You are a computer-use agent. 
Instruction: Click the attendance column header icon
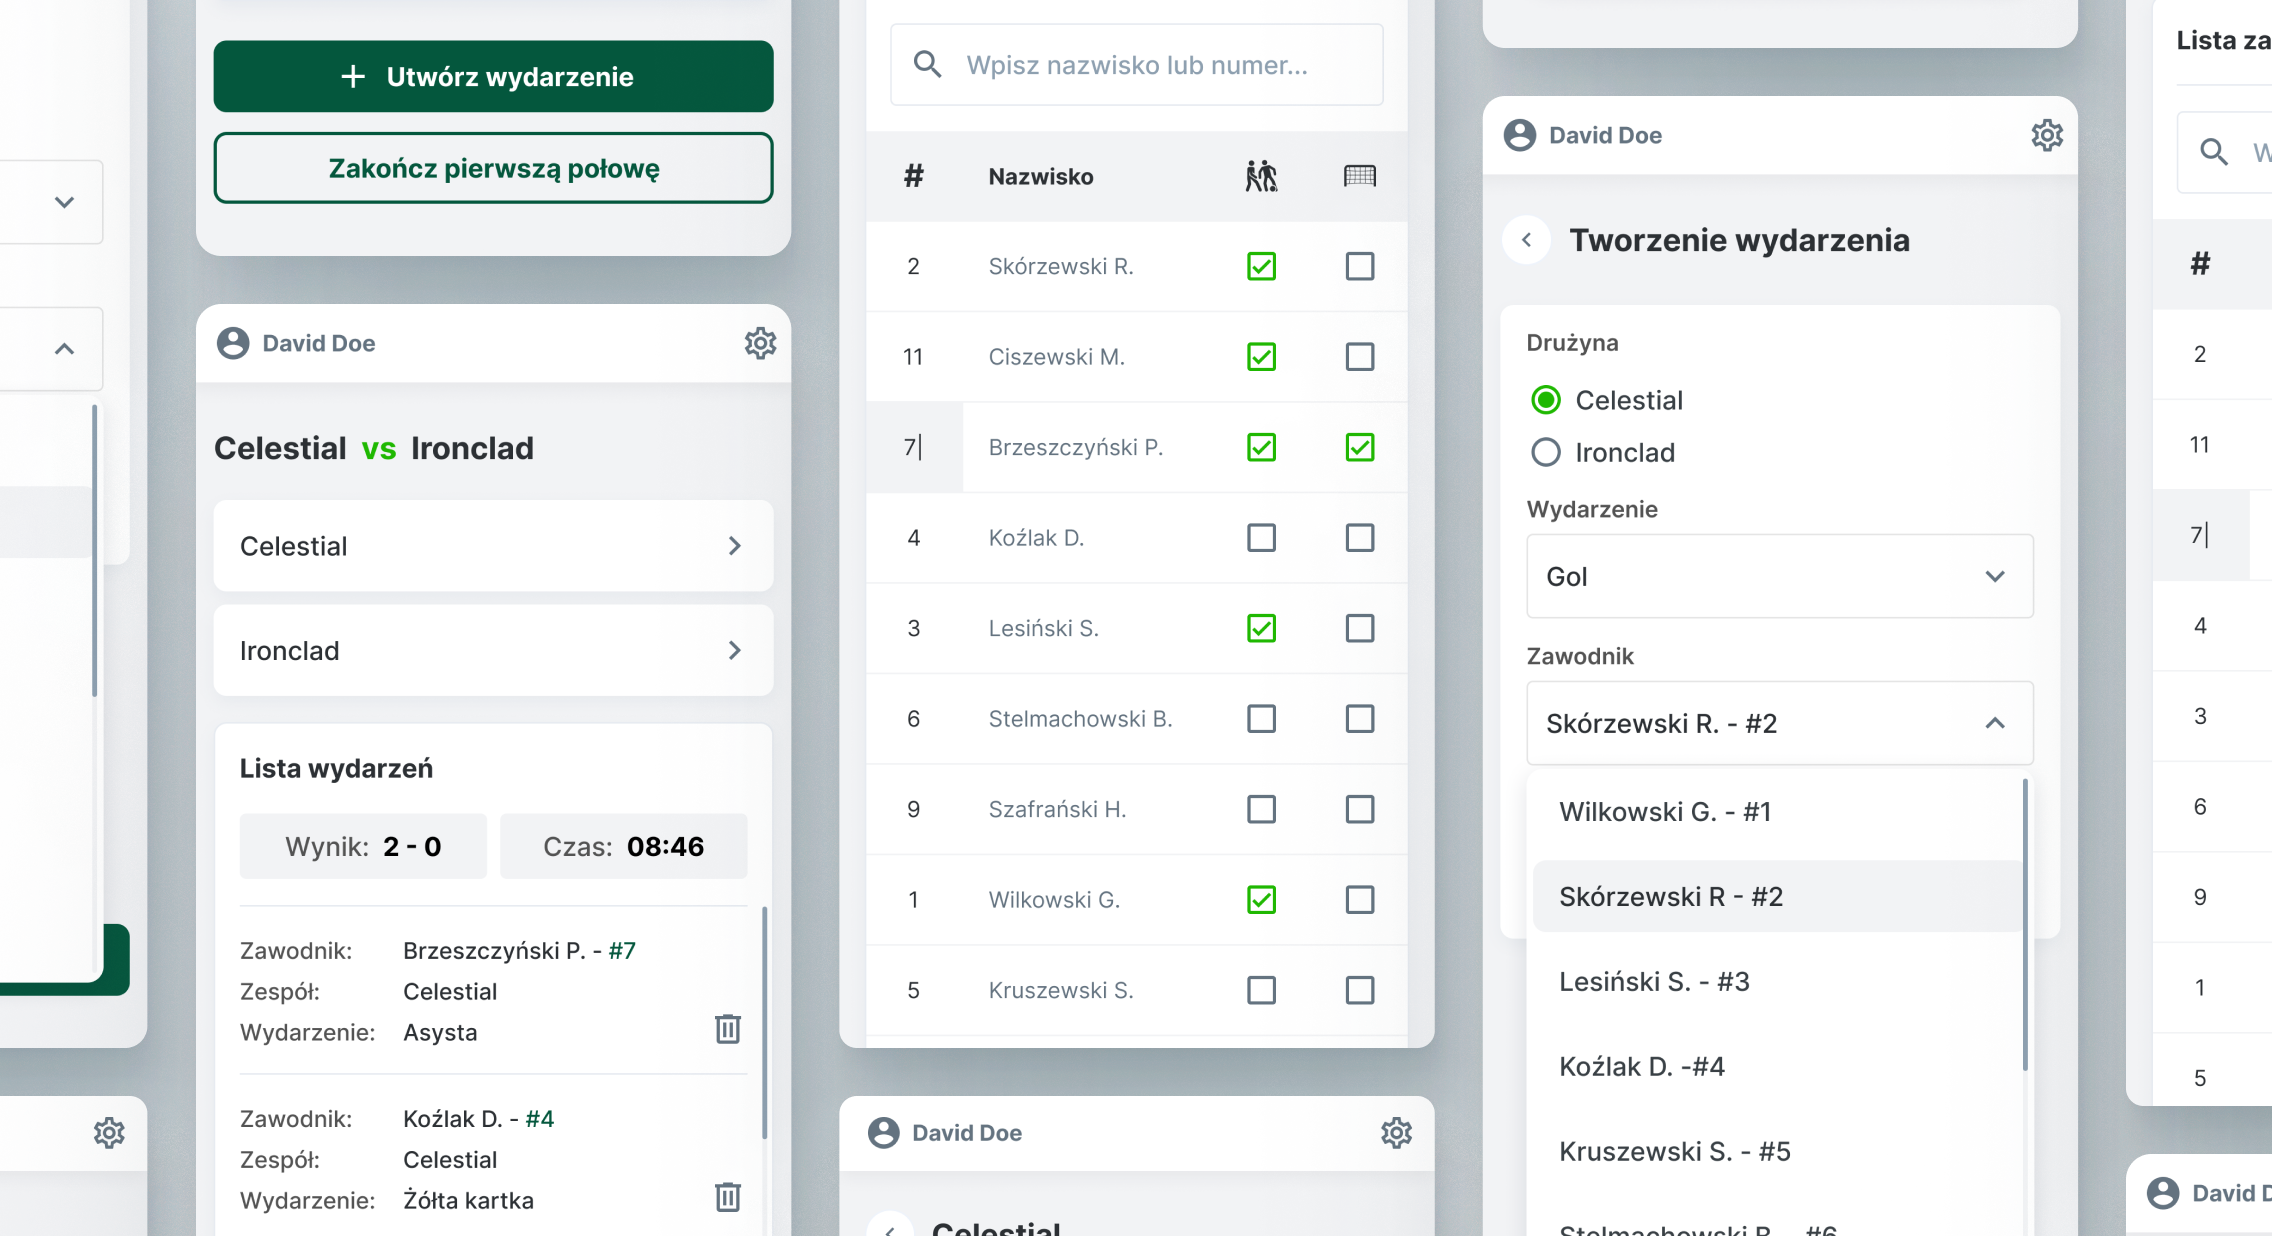click(x=1262, y=176)
